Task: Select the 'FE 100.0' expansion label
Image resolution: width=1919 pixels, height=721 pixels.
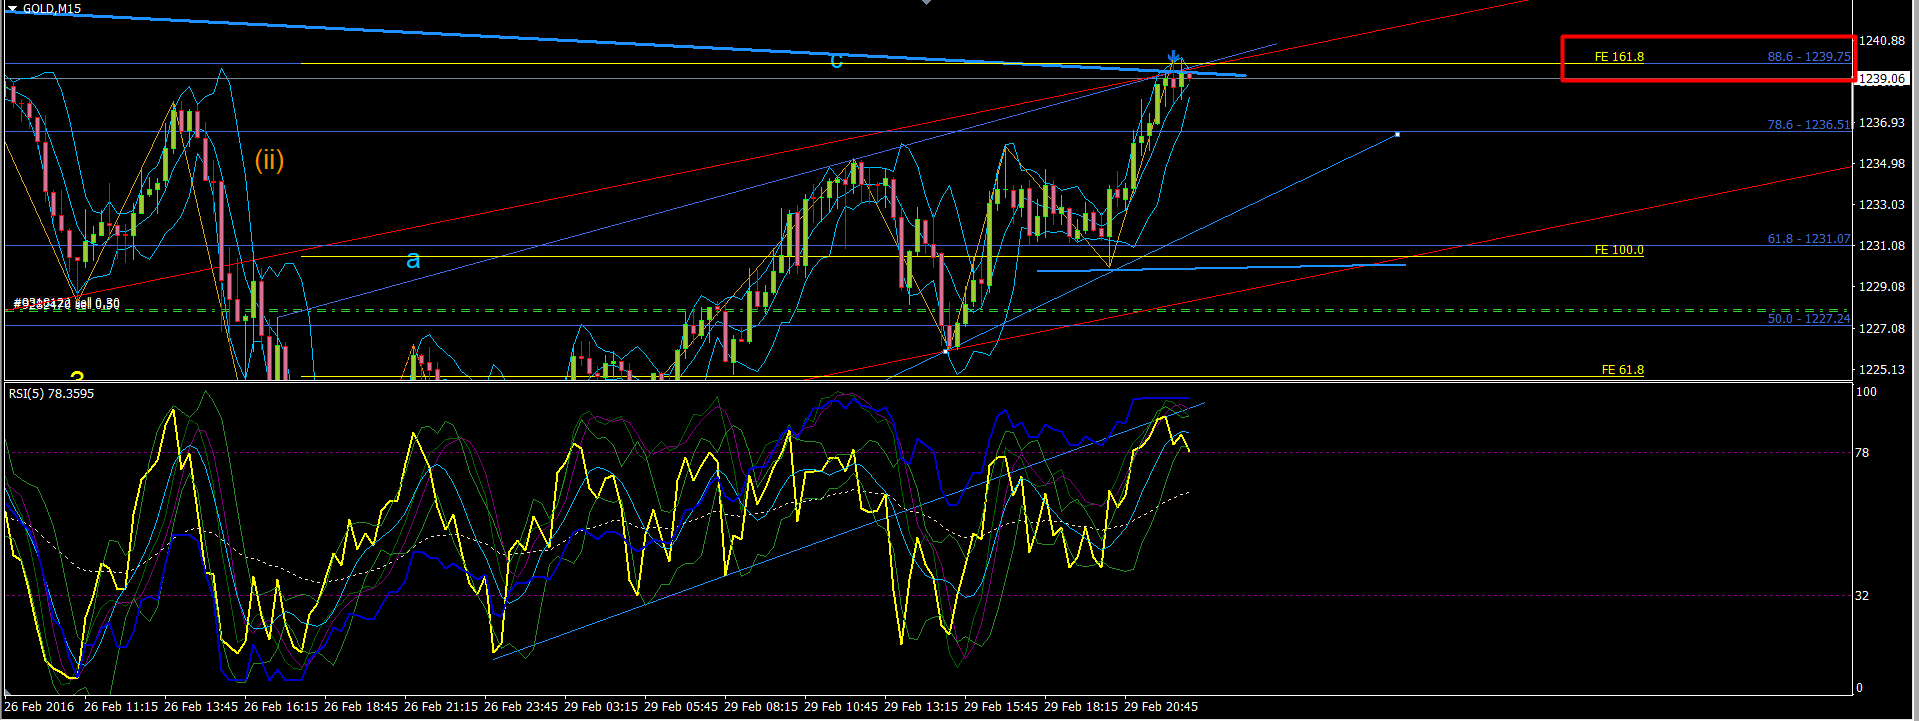Action: [x=1619, y=250]
